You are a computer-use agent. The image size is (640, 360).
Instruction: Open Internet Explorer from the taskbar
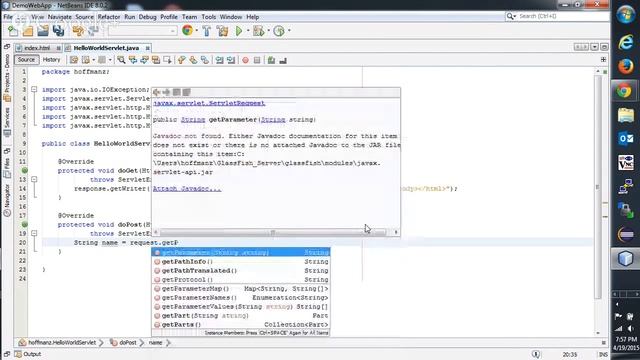(625, 42)
